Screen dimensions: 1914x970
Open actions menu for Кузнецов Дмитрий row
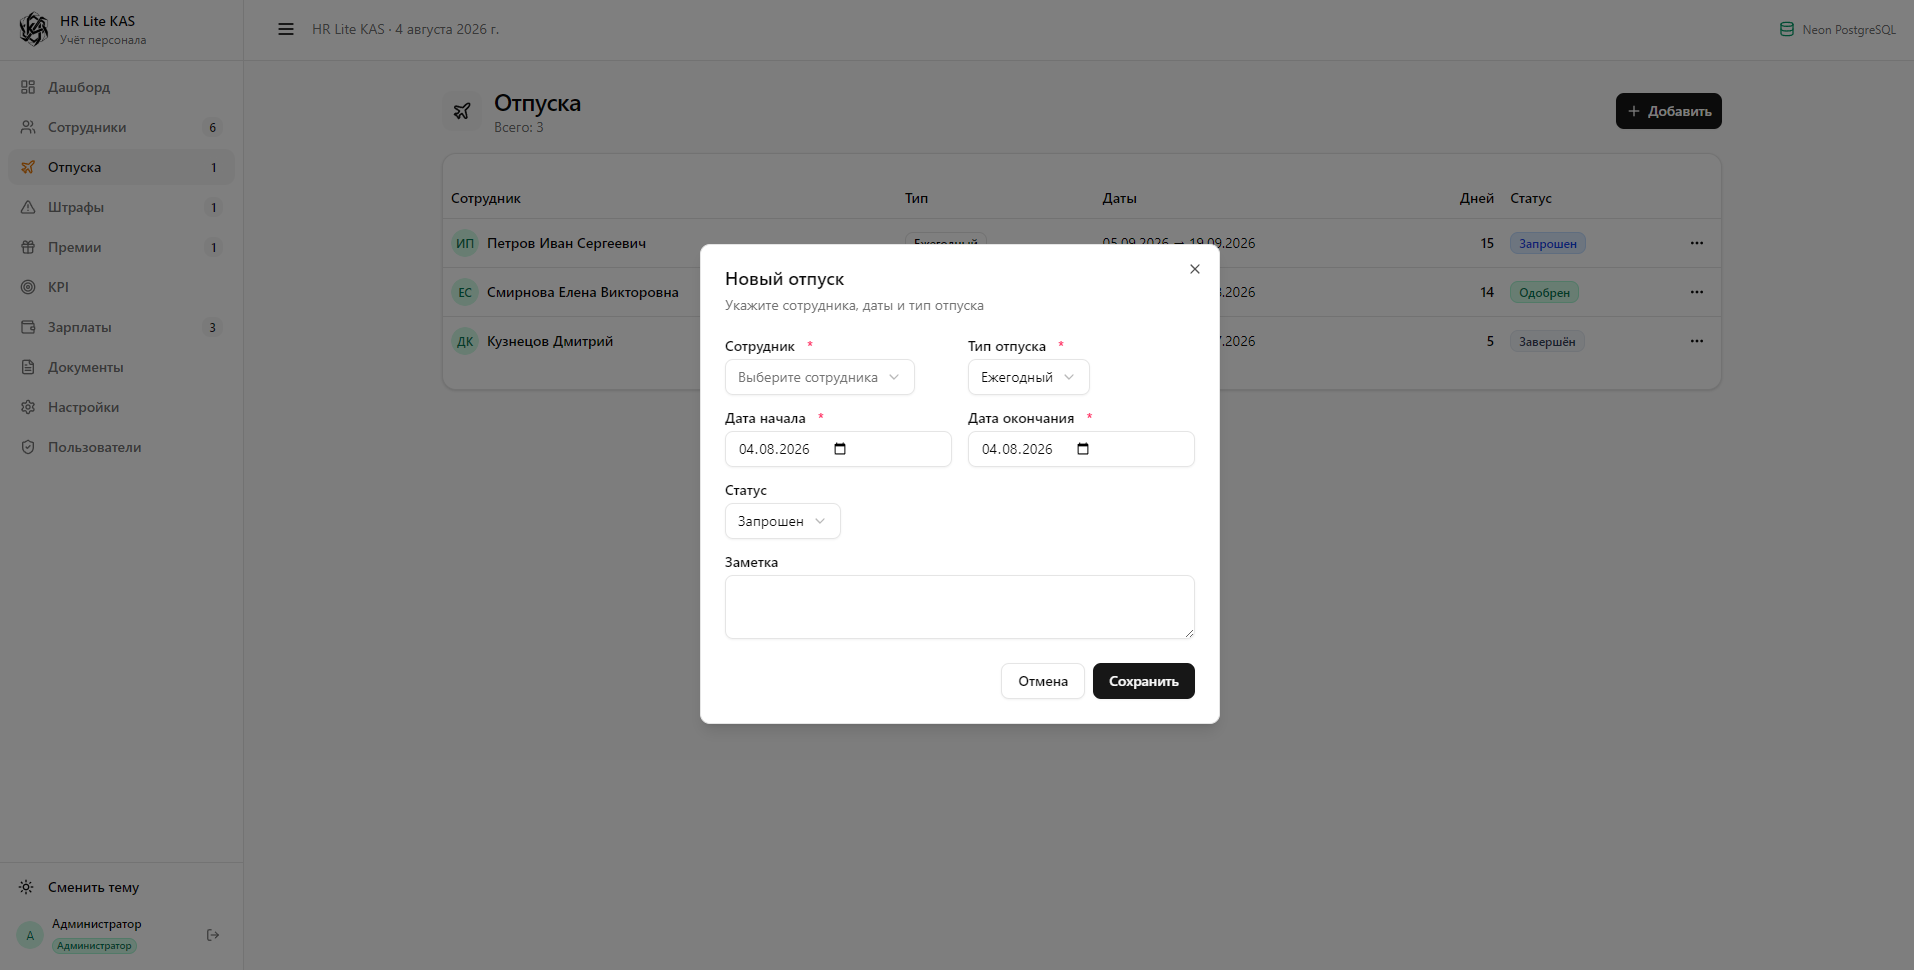pyautogui.click(x=1697, y=341)
